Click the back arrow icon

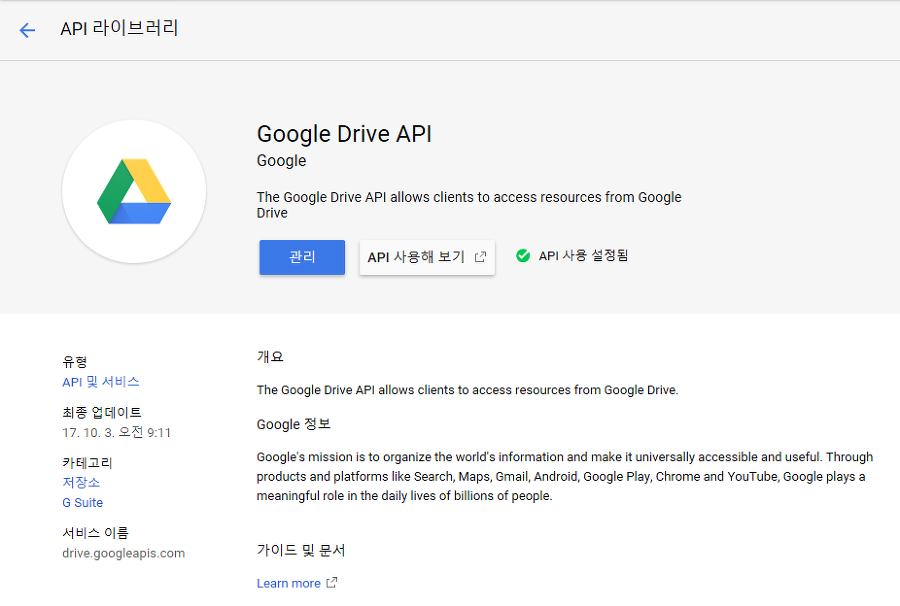pos(27,30)
